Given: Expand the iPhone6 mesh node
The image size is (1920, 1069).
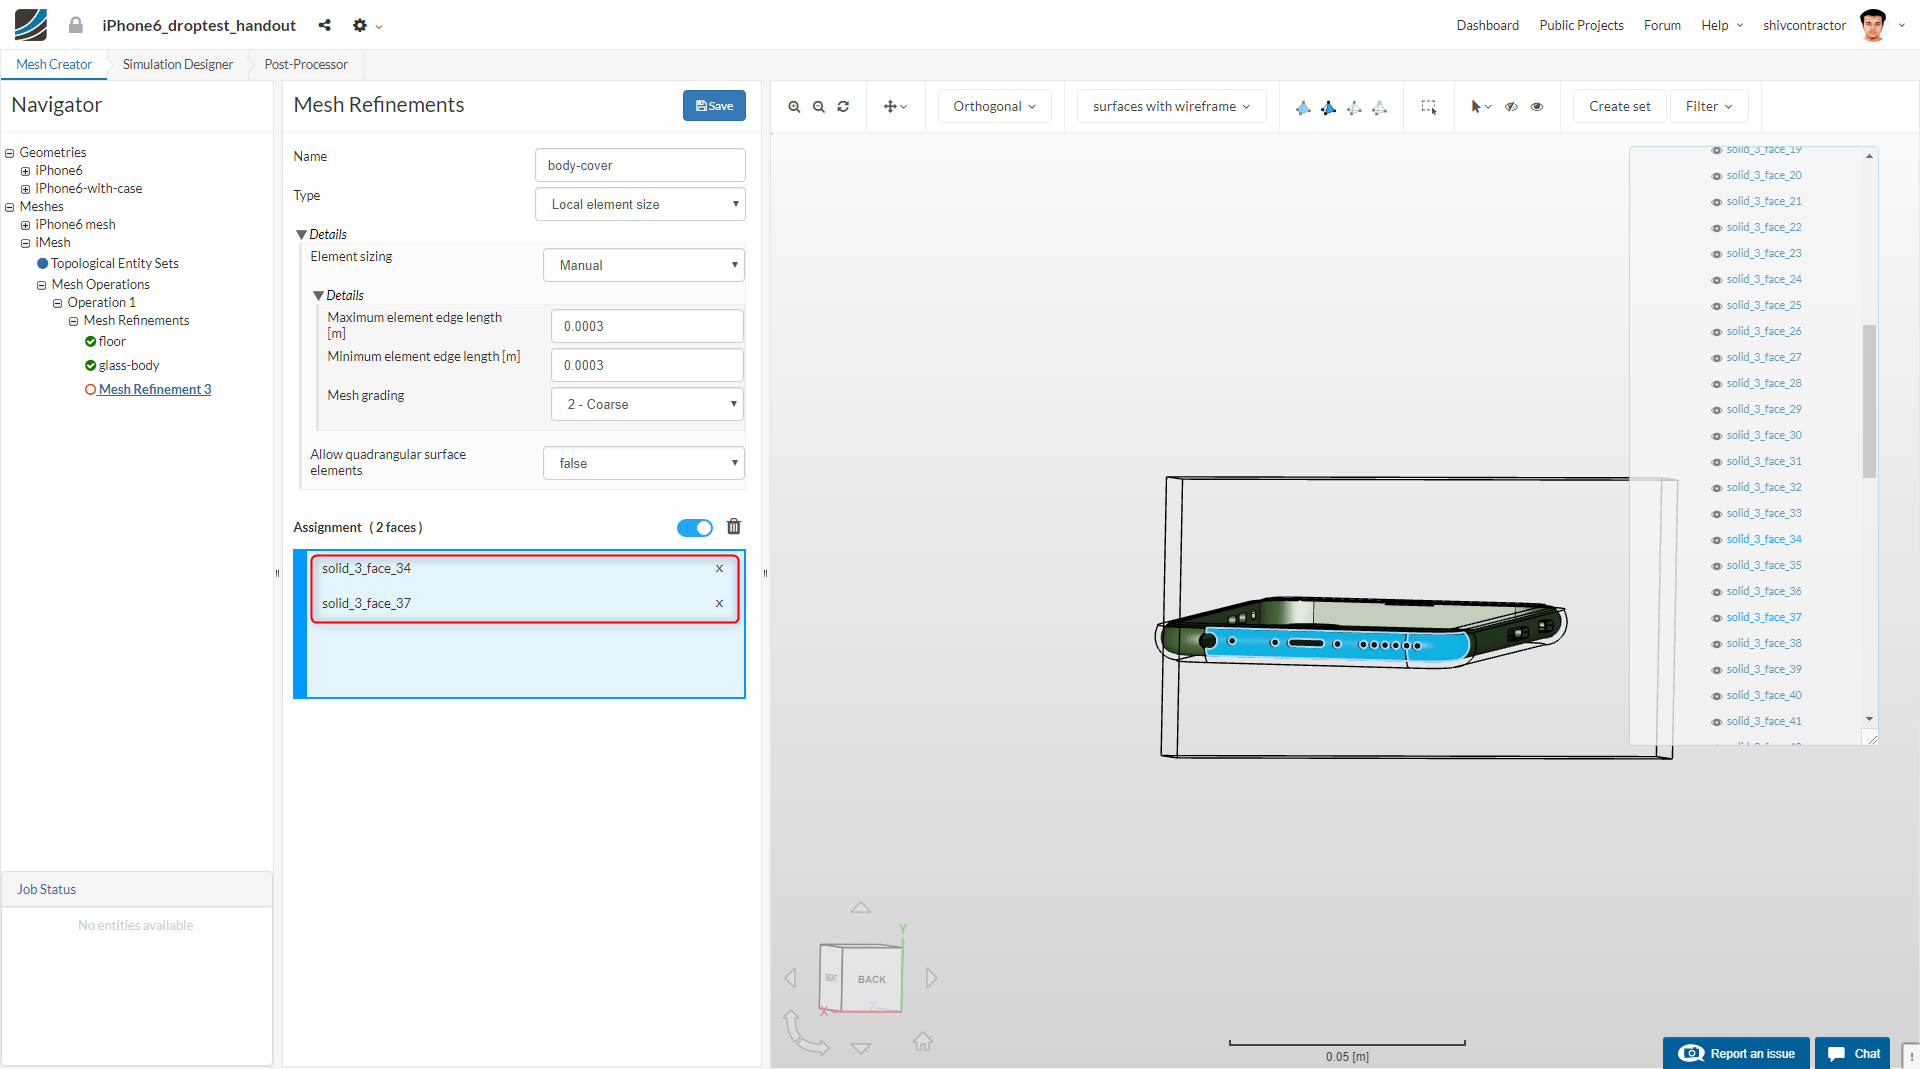Looking at the screenshot, I should [26, 225].
